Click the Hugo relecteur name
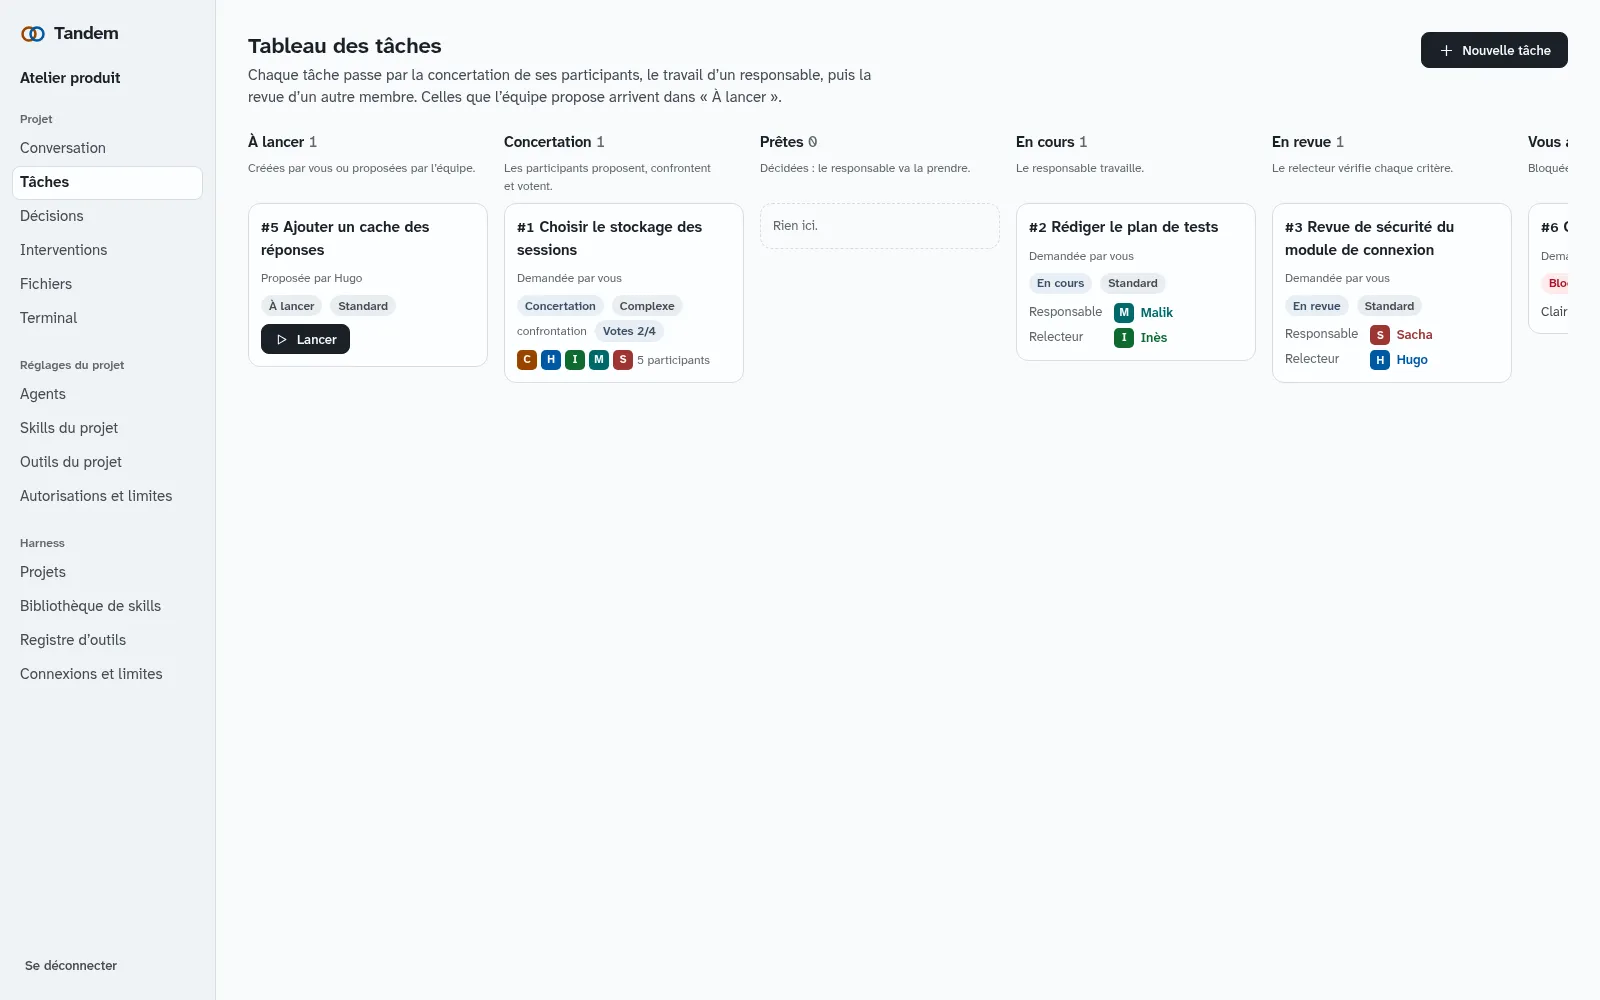Image resolution: width=1600 pixels, height=1000 pixels. (x=1412, y=360)
